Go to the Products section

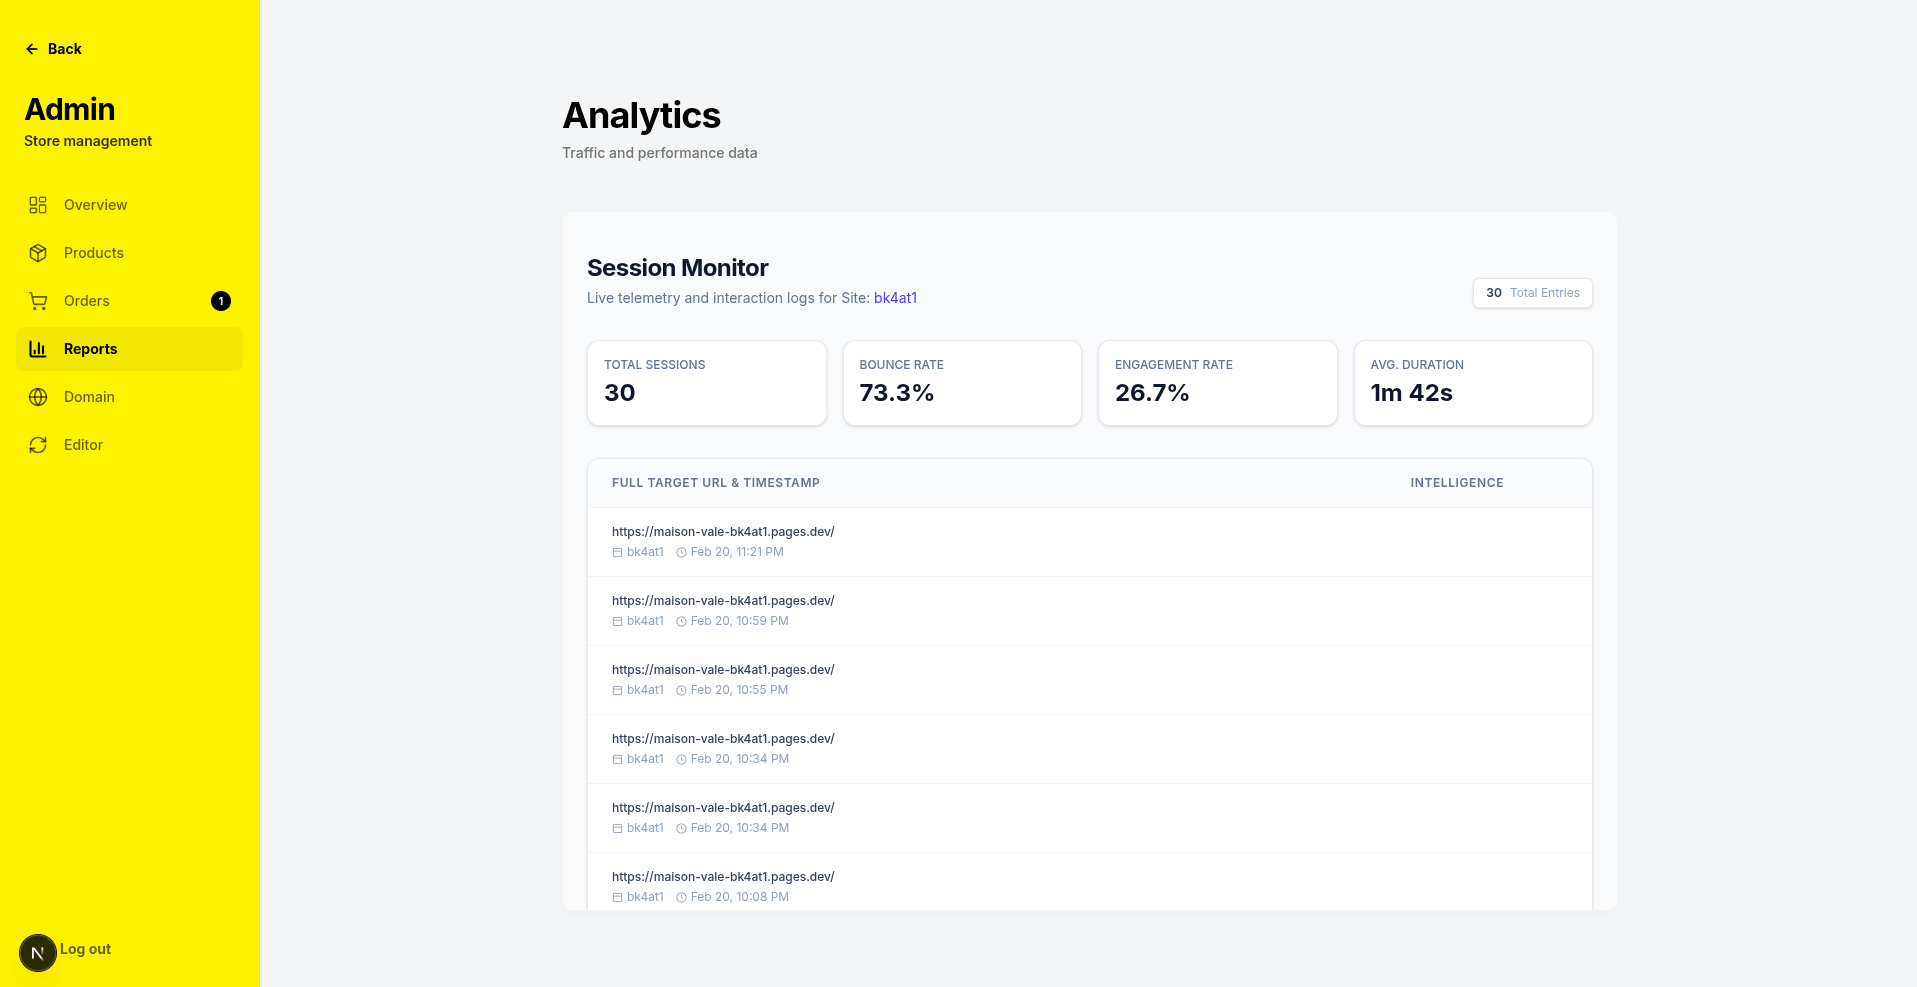point(94,253)
